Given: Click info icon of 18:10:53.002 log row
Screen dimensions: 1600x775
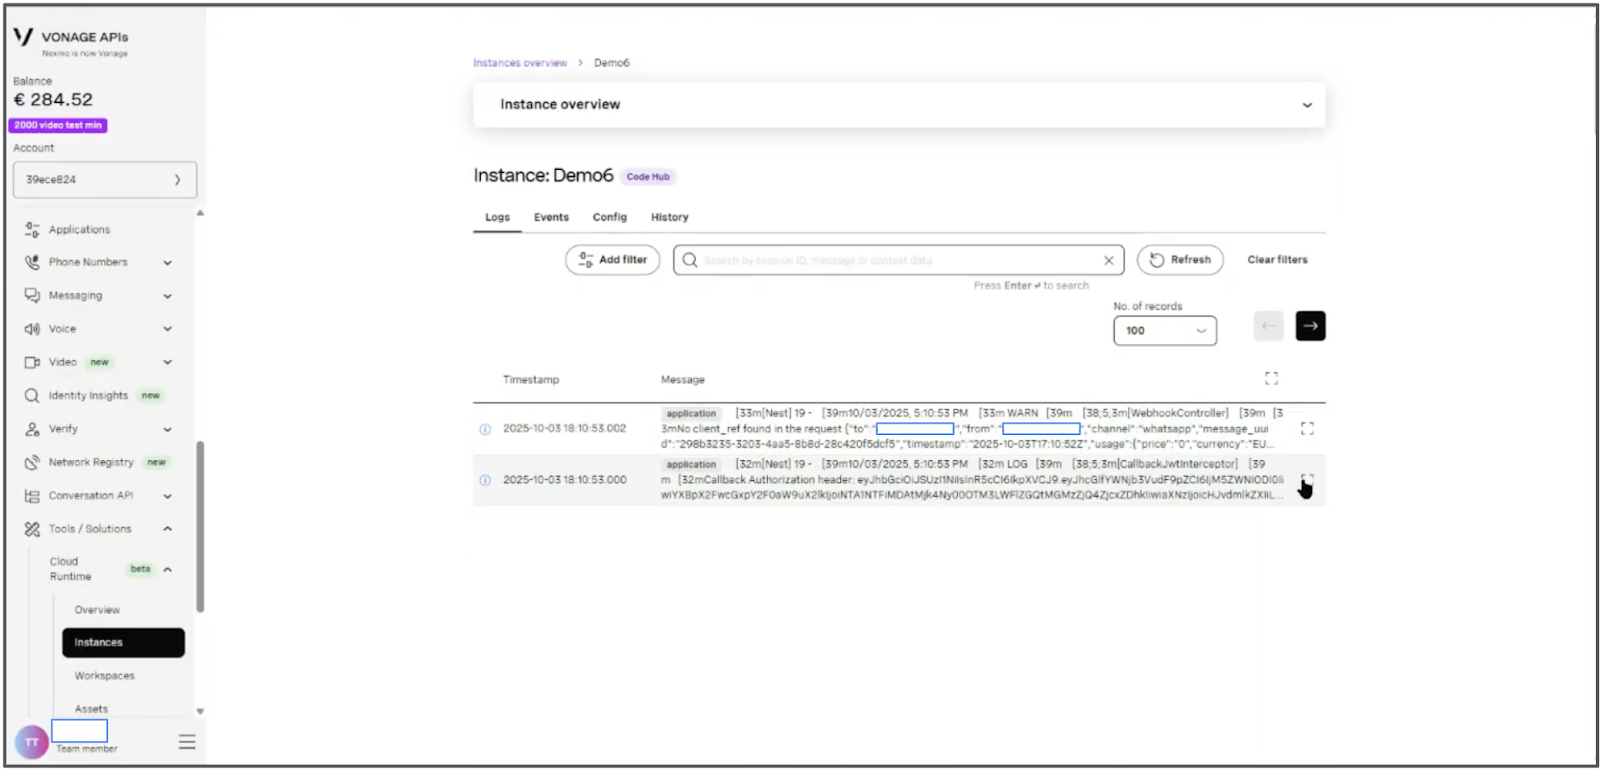Looking at the screenshot, I should click(485, 429).
